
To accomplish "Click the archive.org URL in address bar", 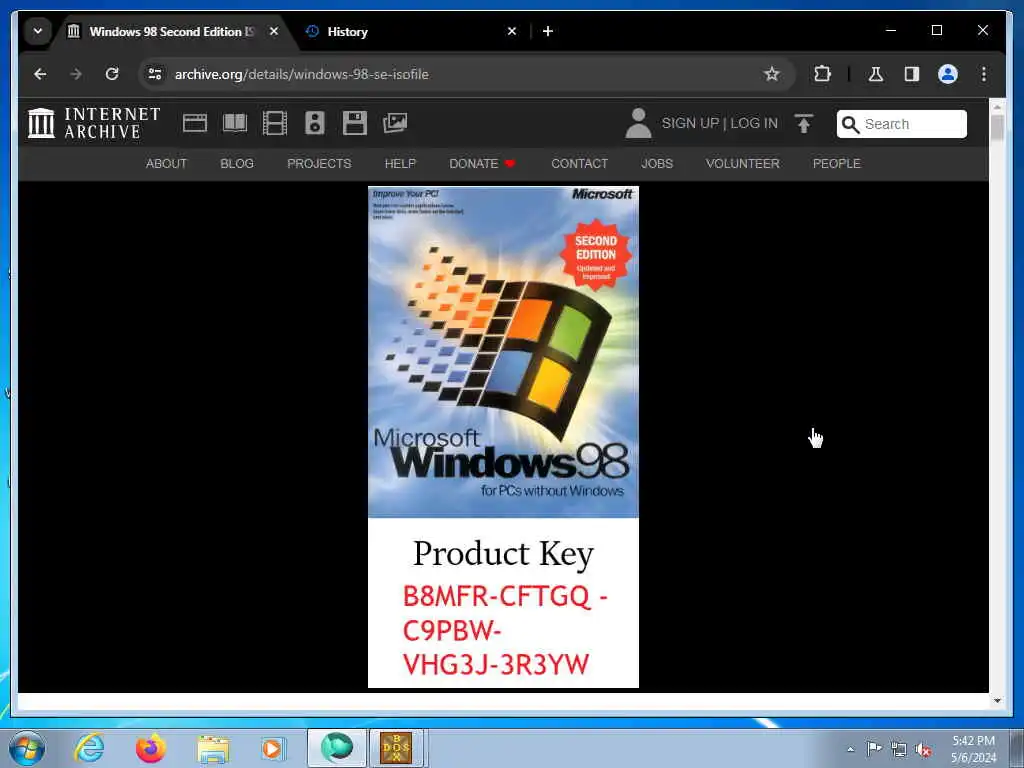I will tap(302, 74).
